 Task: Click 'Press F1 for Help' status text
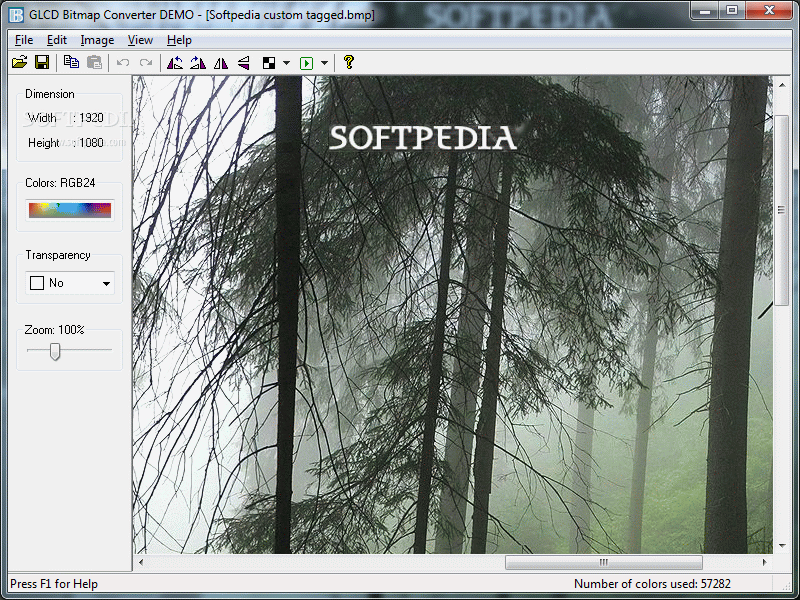pos(54,584)
